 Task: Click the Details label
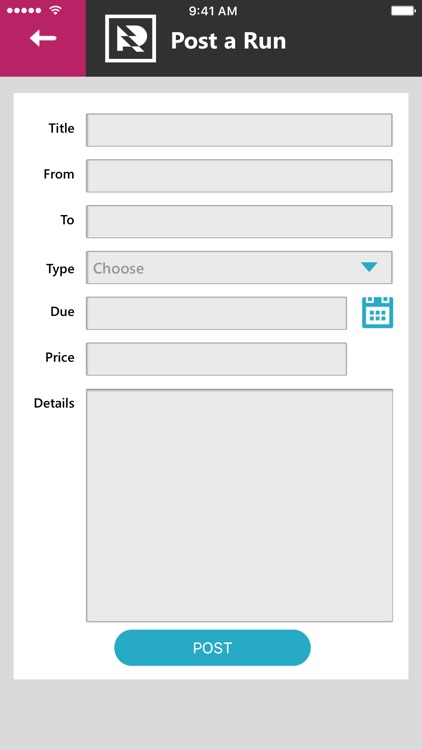point(54,403)
